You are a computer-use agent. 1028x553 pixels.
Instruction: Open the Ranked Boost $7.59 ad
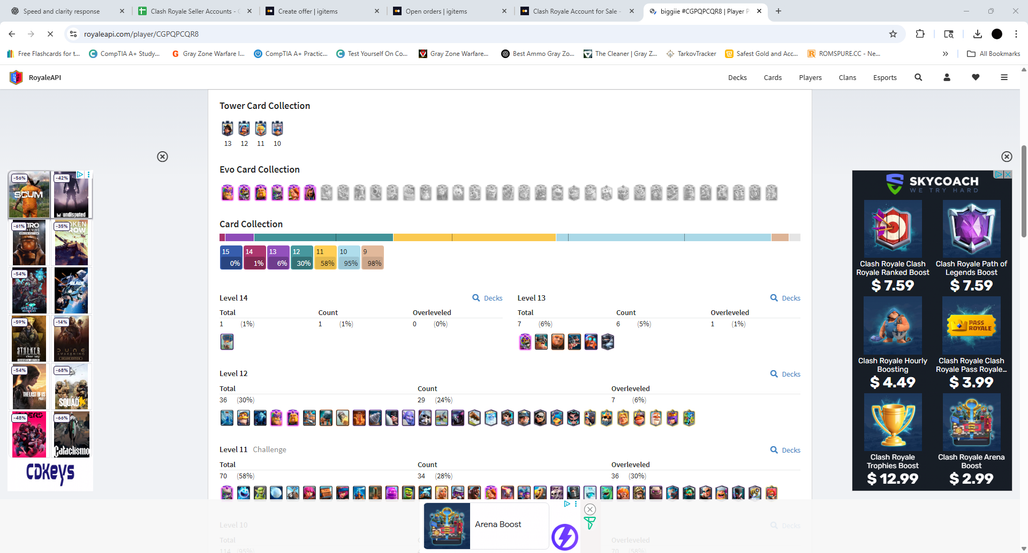tap(892, 247)
